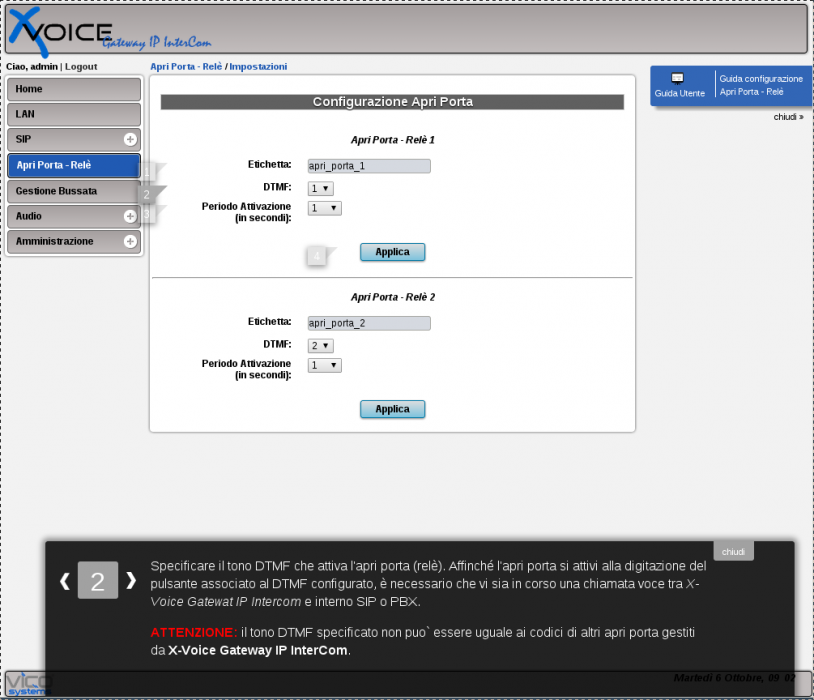Expand the SIP menu plus icon

[x=130, y=139]
